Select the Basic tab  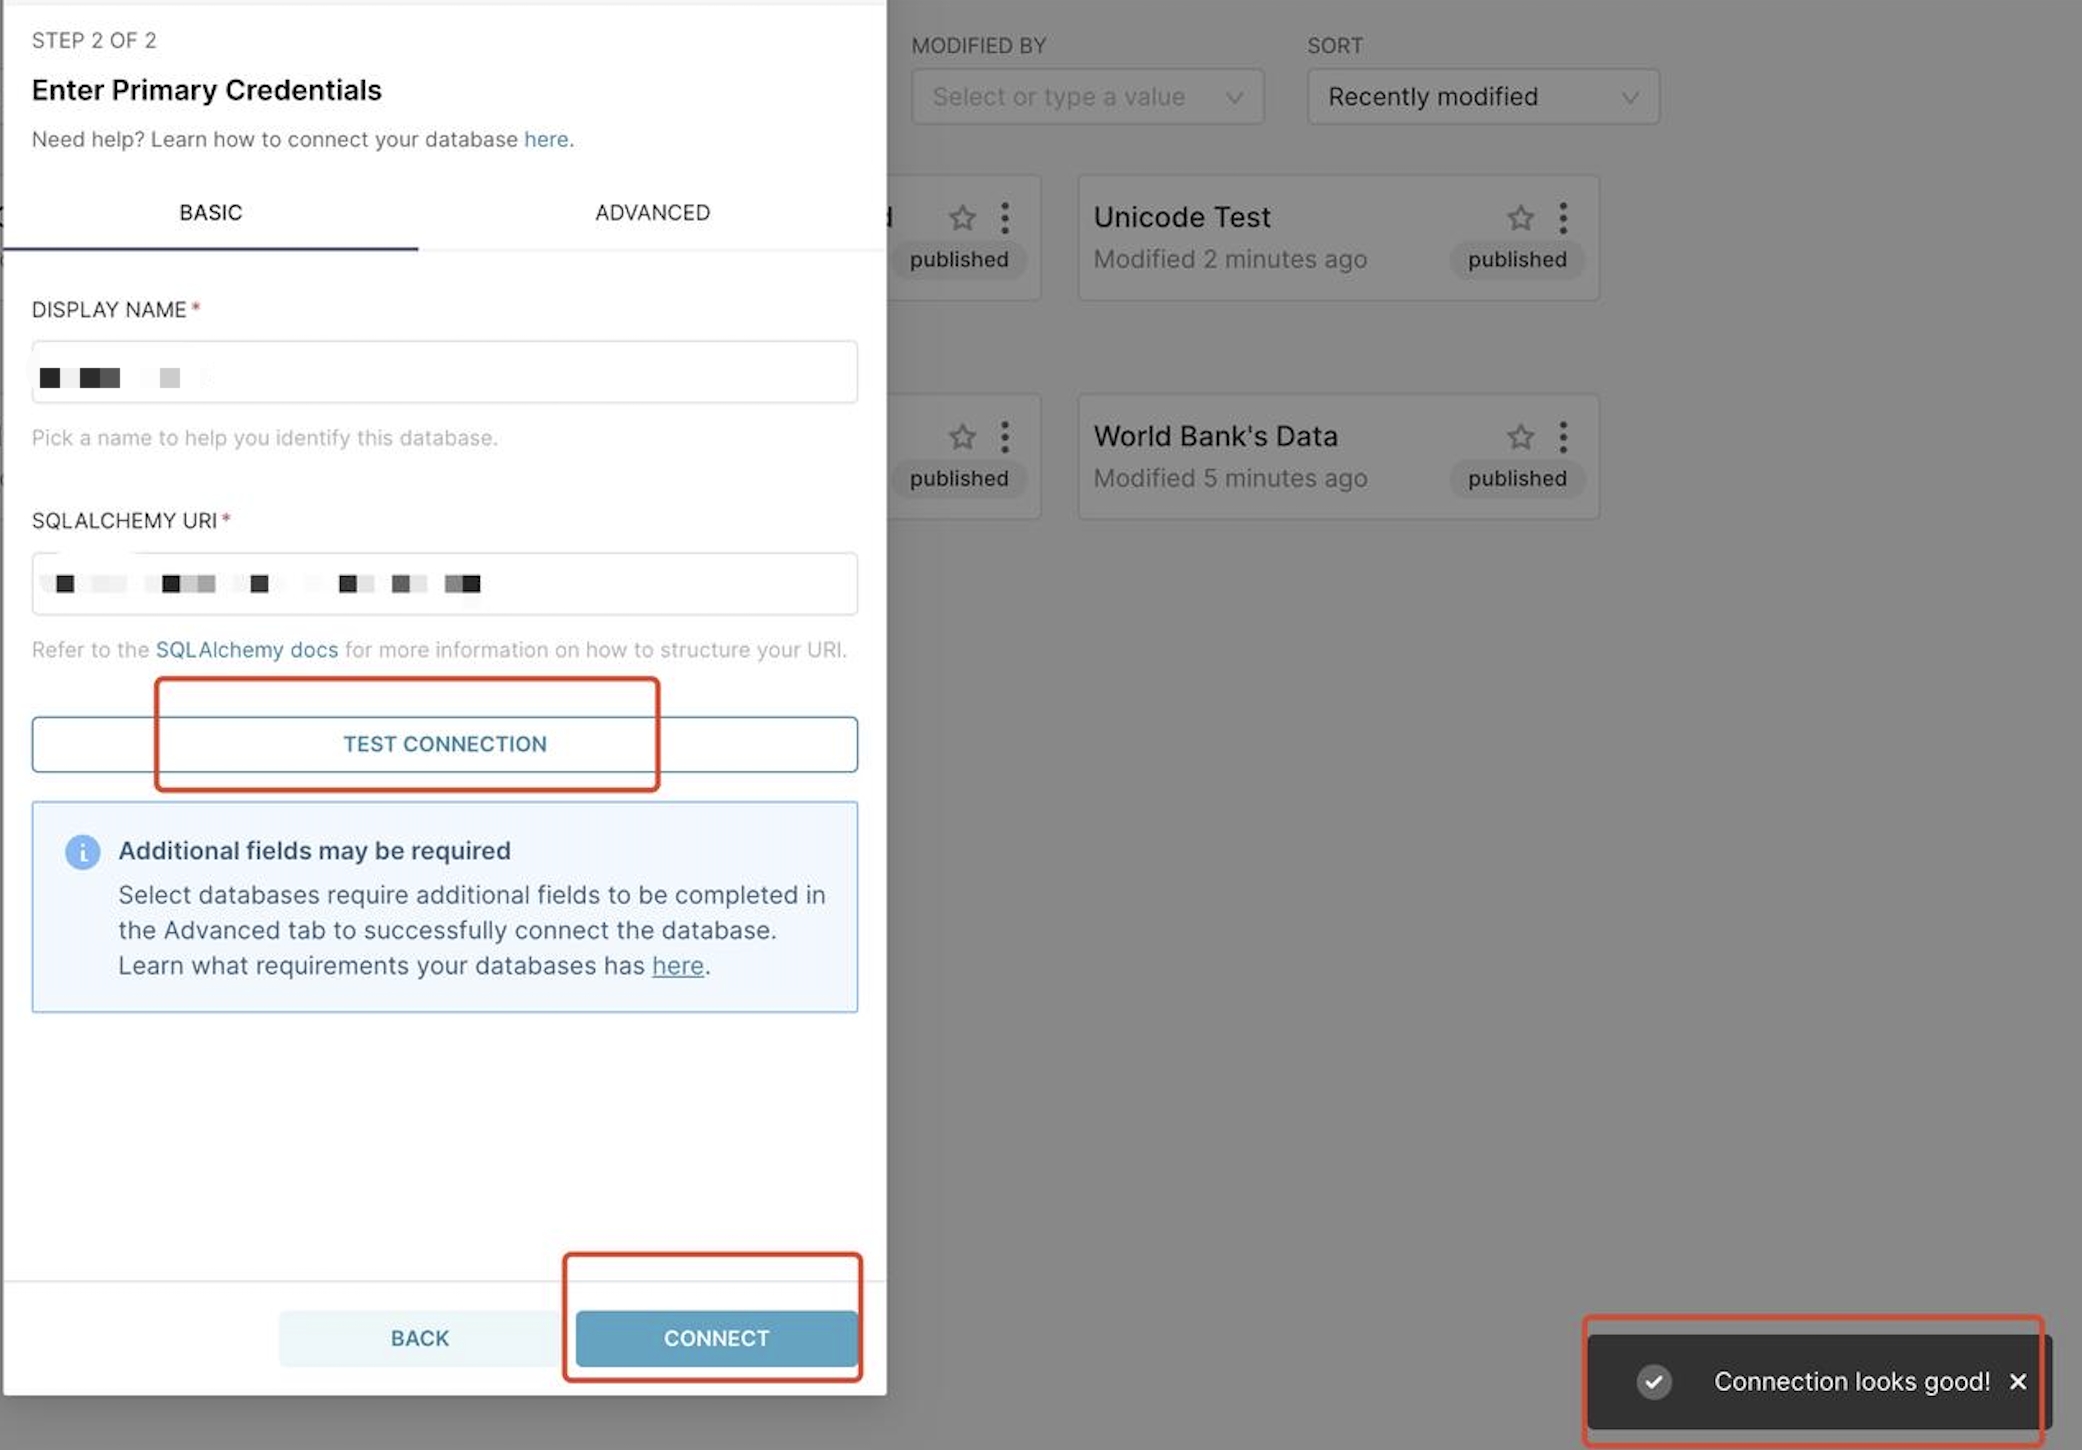click(x=210, y=212)
